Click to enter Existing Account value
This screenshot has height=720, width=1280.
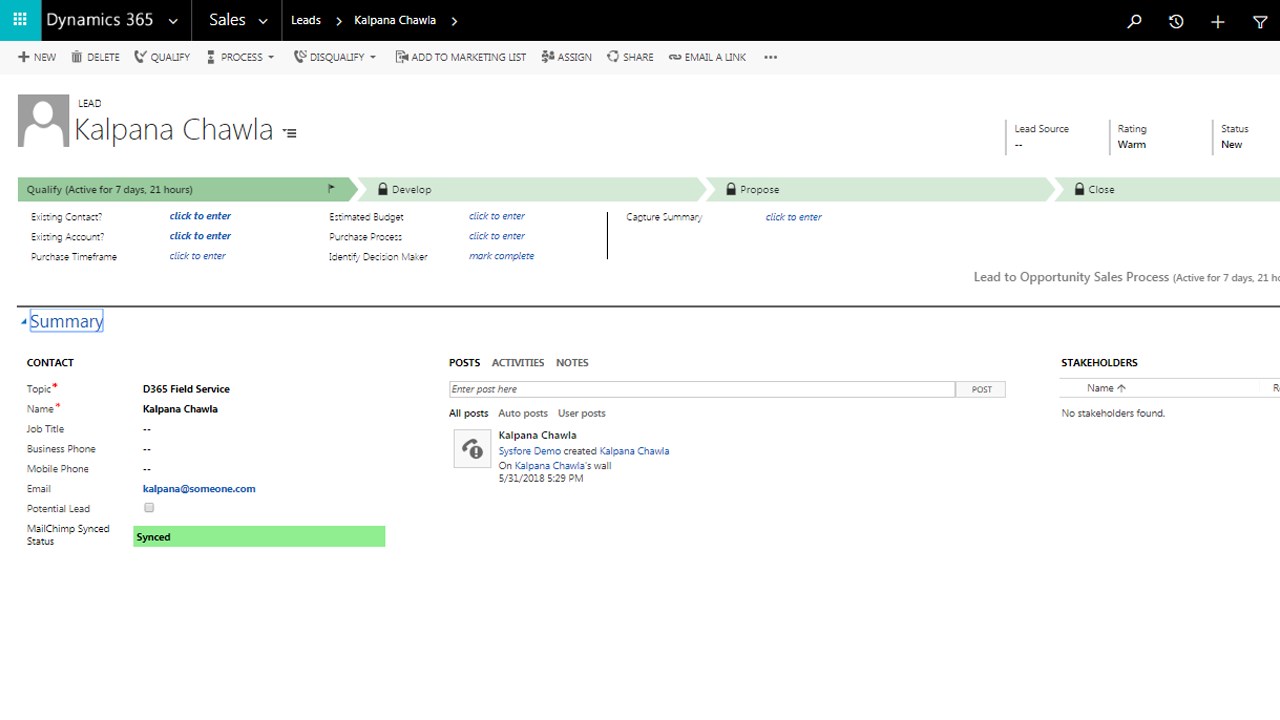[x=200, y=236]
